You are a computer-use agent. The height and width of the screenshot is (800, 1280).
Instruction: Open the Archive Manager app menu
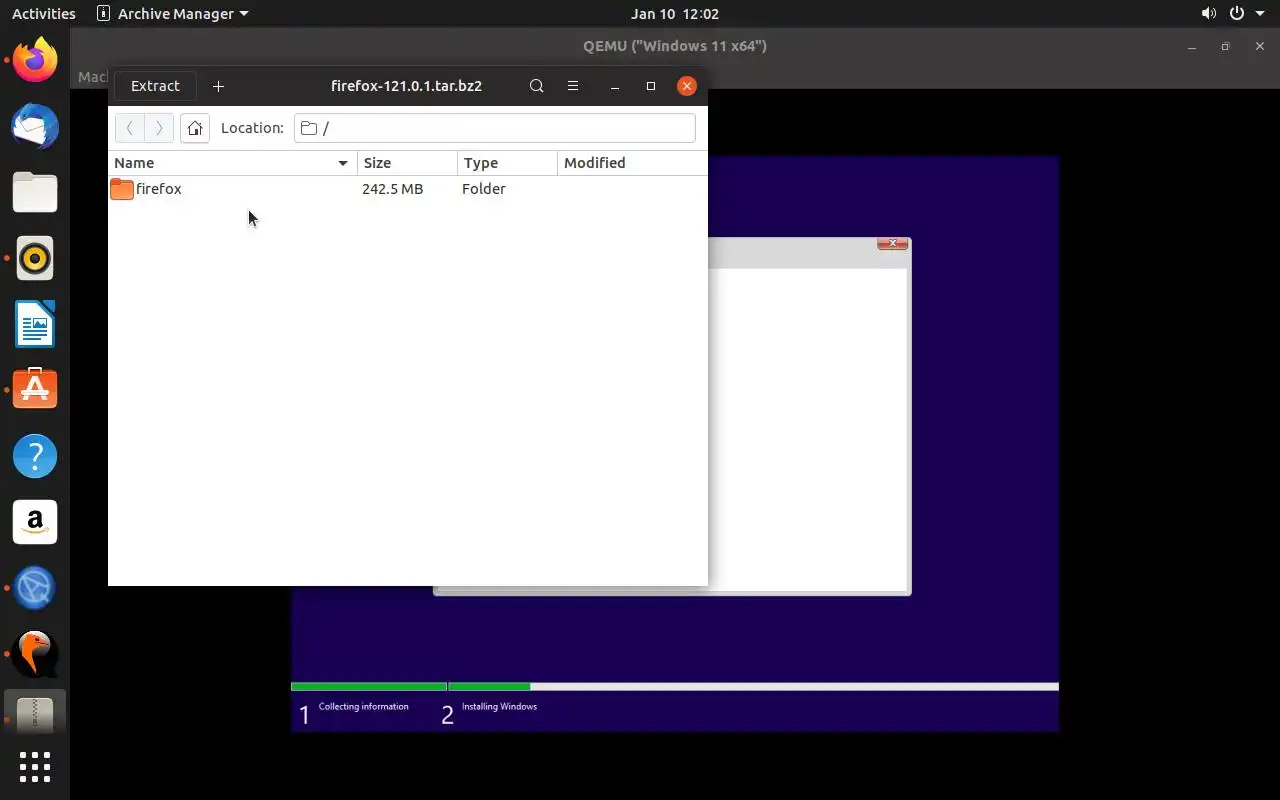172,14
